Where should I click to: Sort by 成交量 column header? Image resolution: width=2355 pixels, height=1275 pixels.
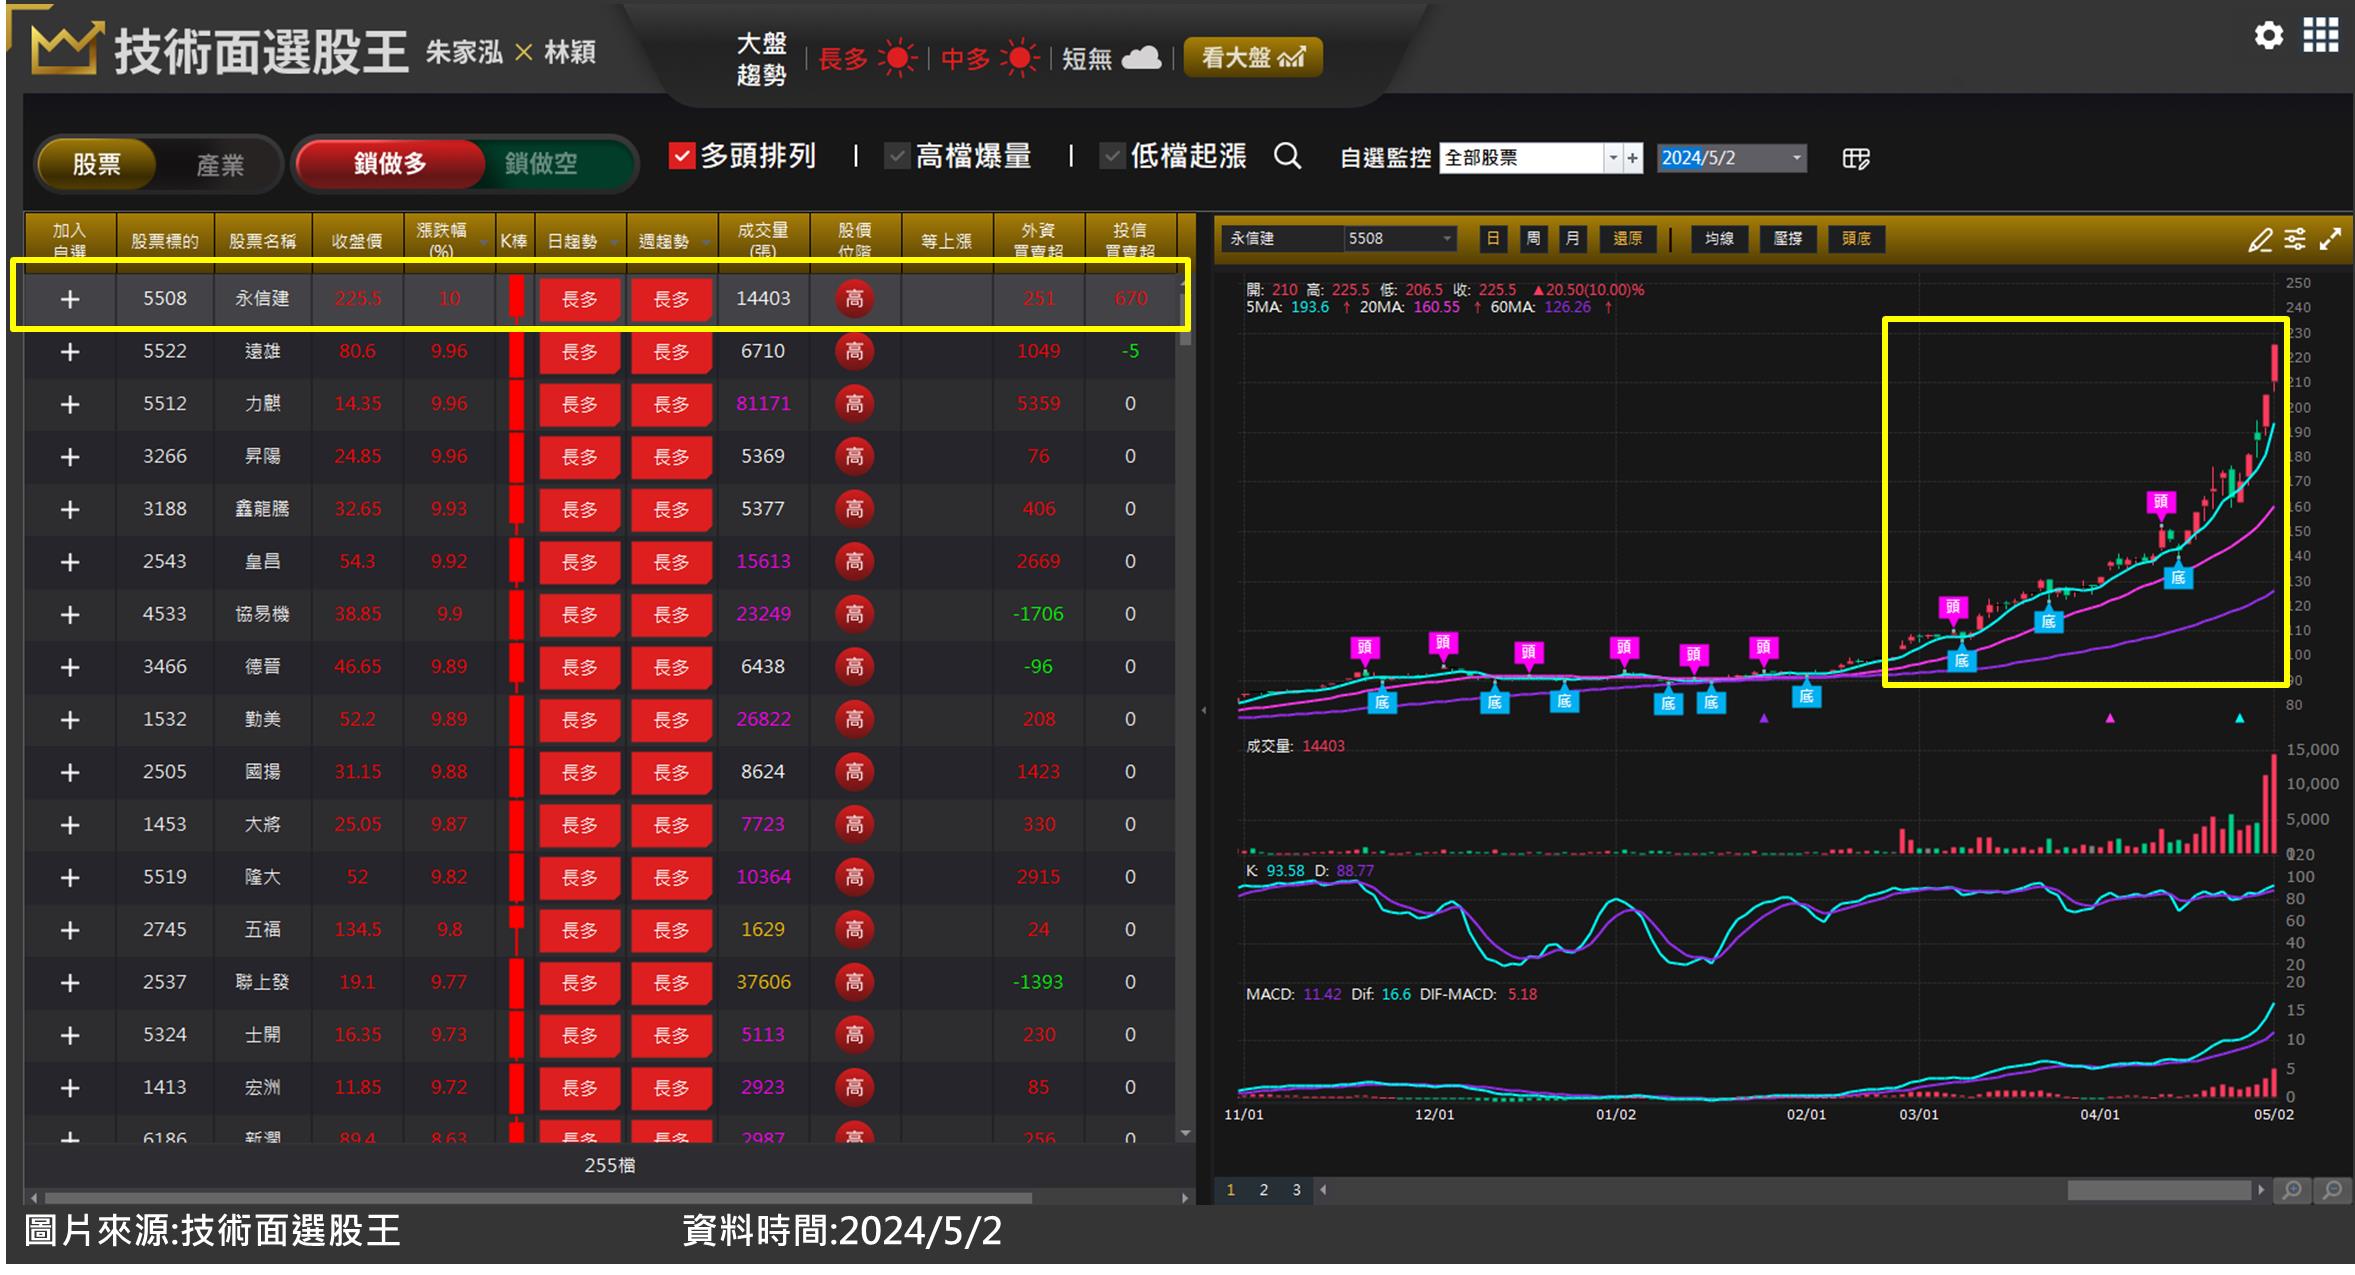[x=763, y=241]
